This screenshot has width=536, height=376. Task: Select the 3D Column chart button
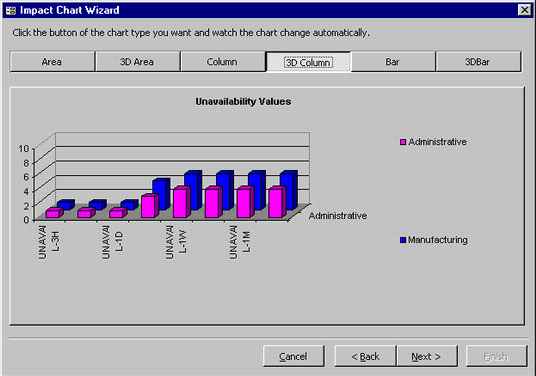point(308,62)
